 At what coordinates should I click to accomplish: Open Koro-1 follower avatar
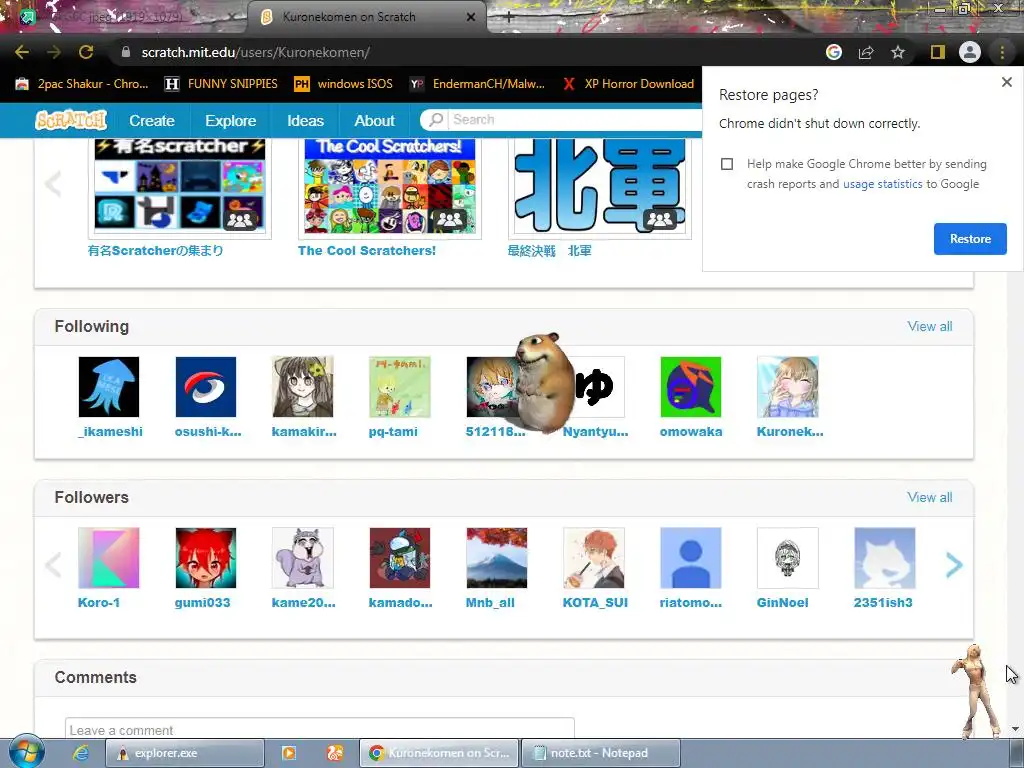click(x=108, y=558)
